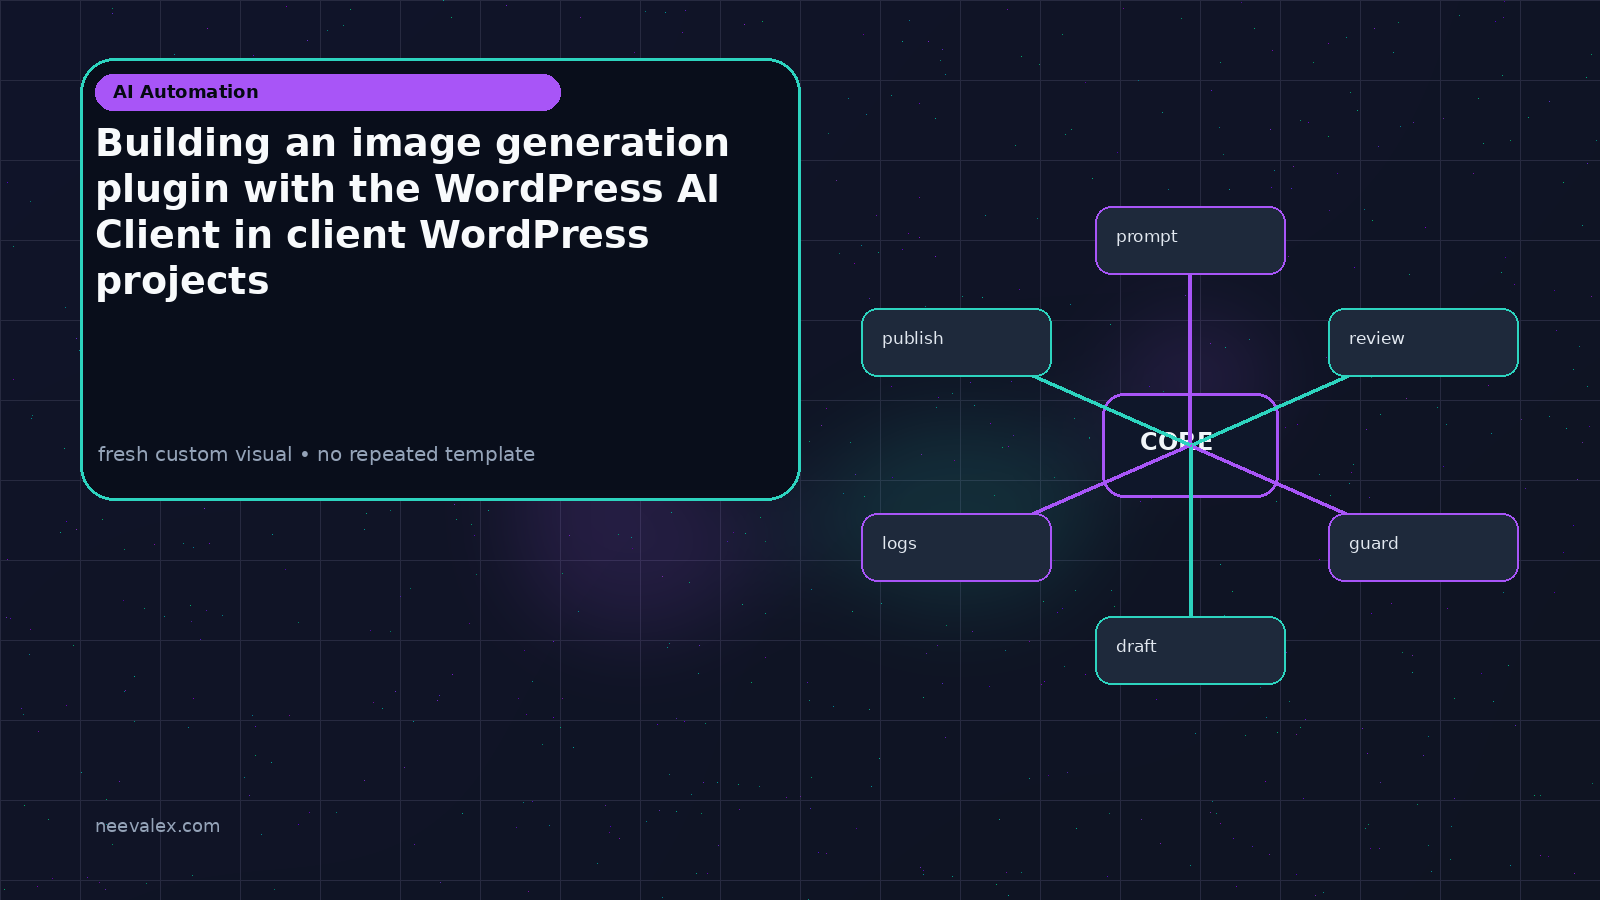
Task: Click 'fresh custom visual • no repeated template' caption
Action: coord(316,454)
